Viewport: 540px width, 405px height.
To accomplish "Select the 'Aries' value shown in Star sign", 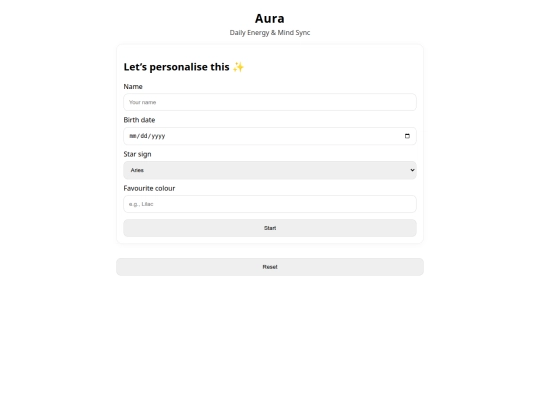I will pyautogui.click(x=137, y=170).
